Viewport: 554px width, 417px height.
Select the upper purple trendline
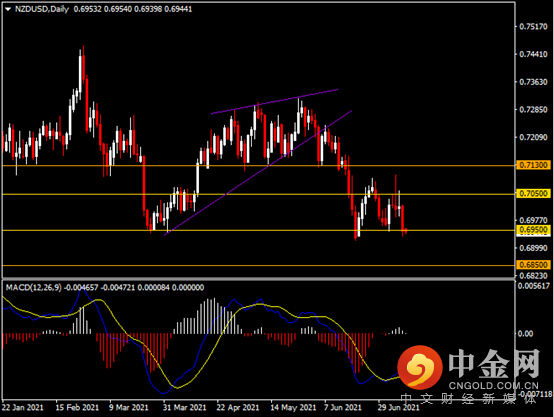275,101
